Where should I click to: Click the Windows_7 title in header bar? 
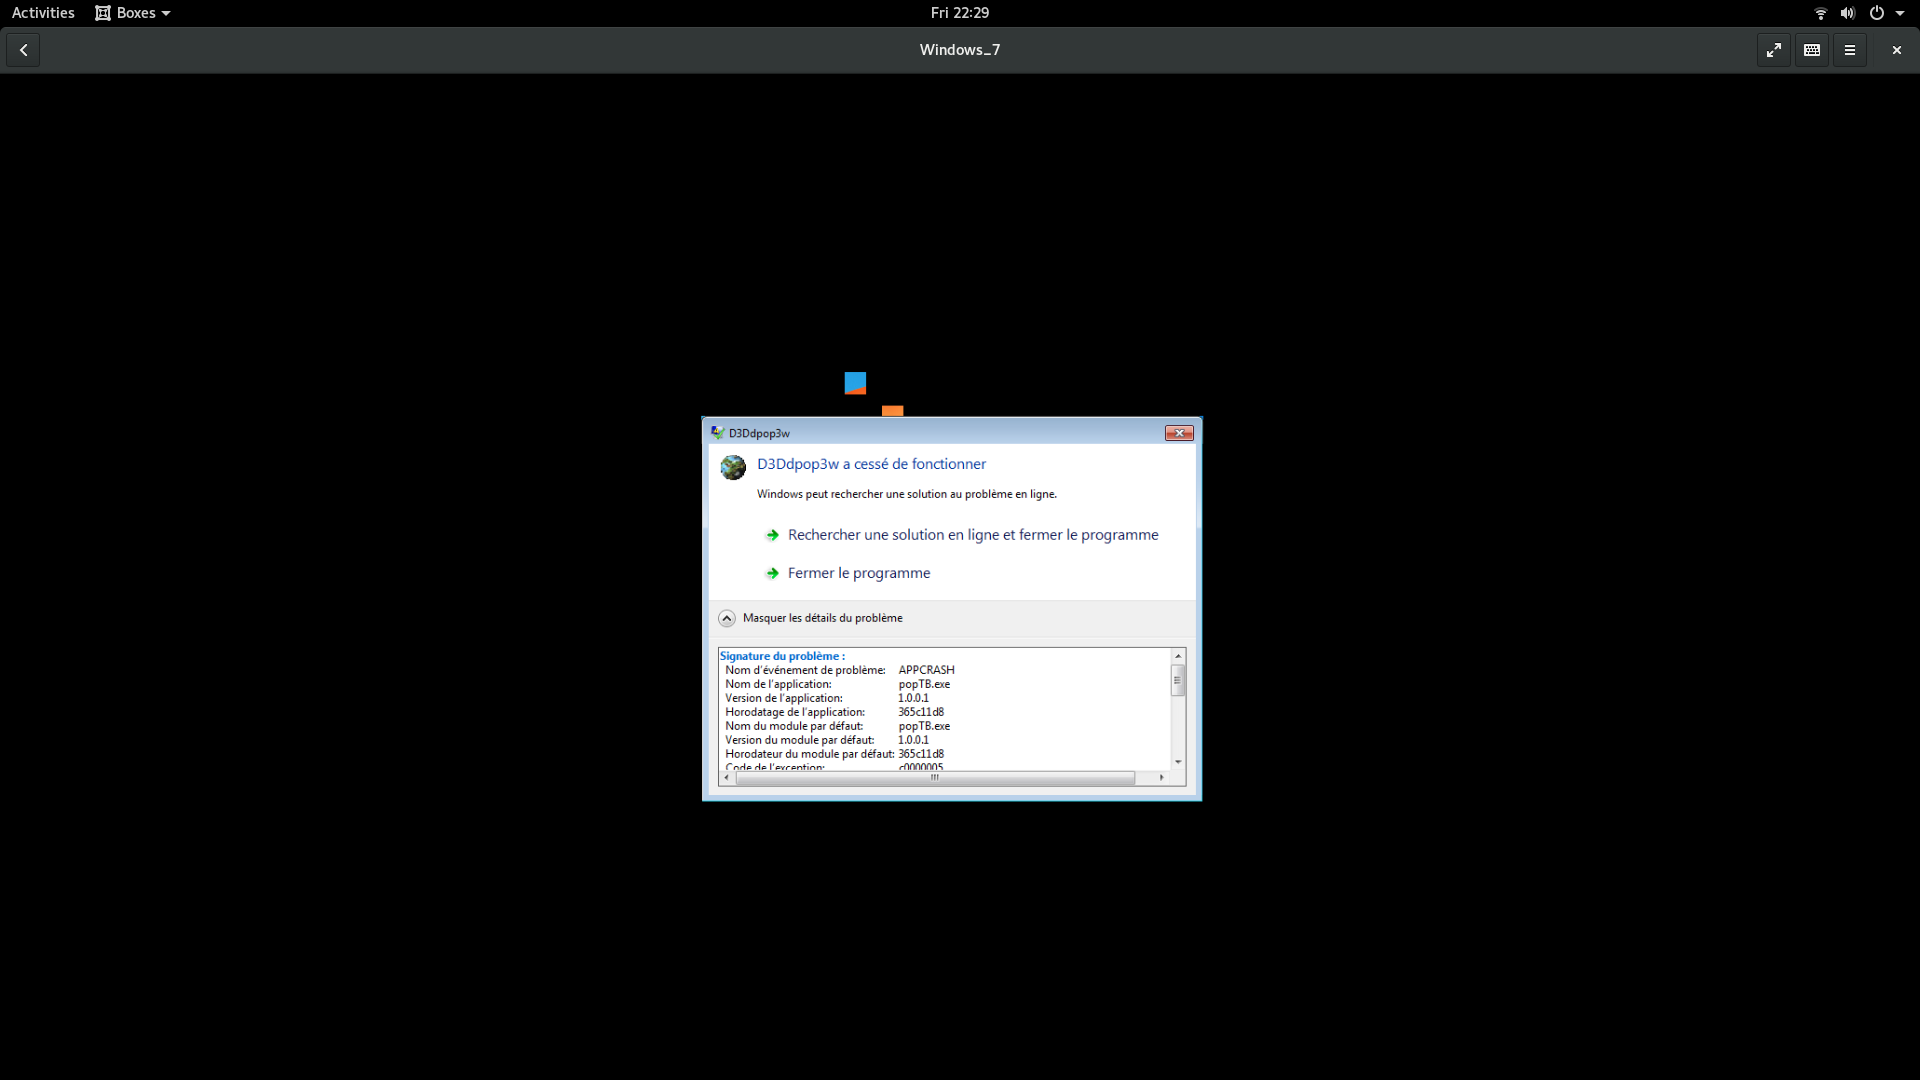pos(959,50)
